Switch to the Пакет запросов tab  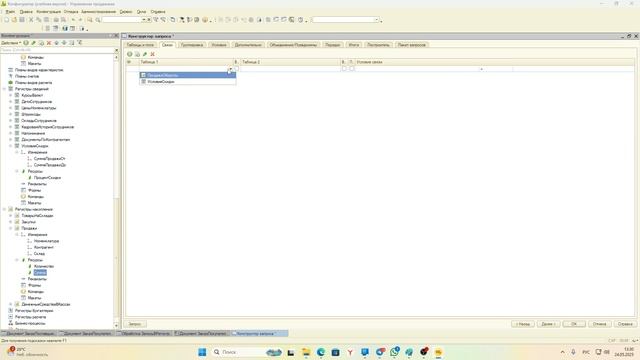pos(411,45)
